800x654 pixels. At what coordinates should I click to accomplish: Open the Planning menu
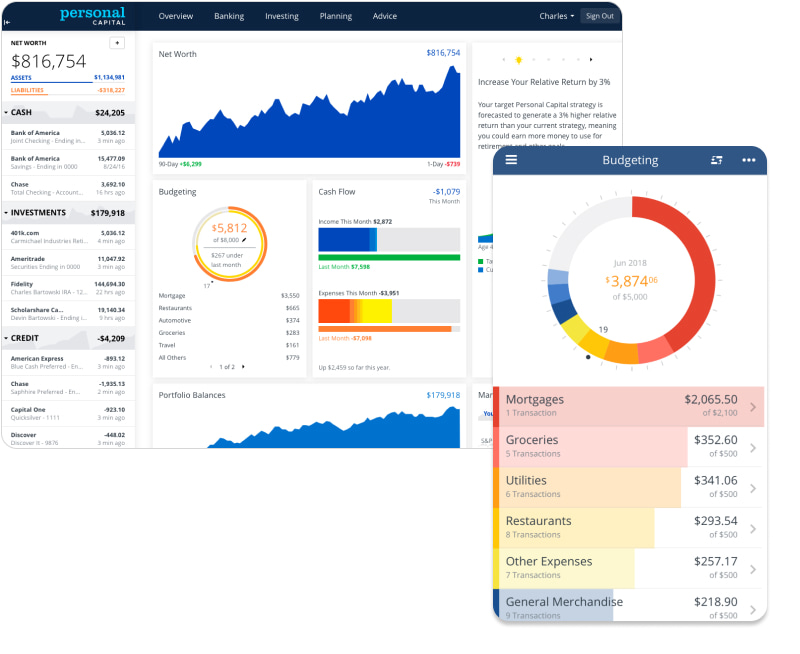click(x=336, y=16)
